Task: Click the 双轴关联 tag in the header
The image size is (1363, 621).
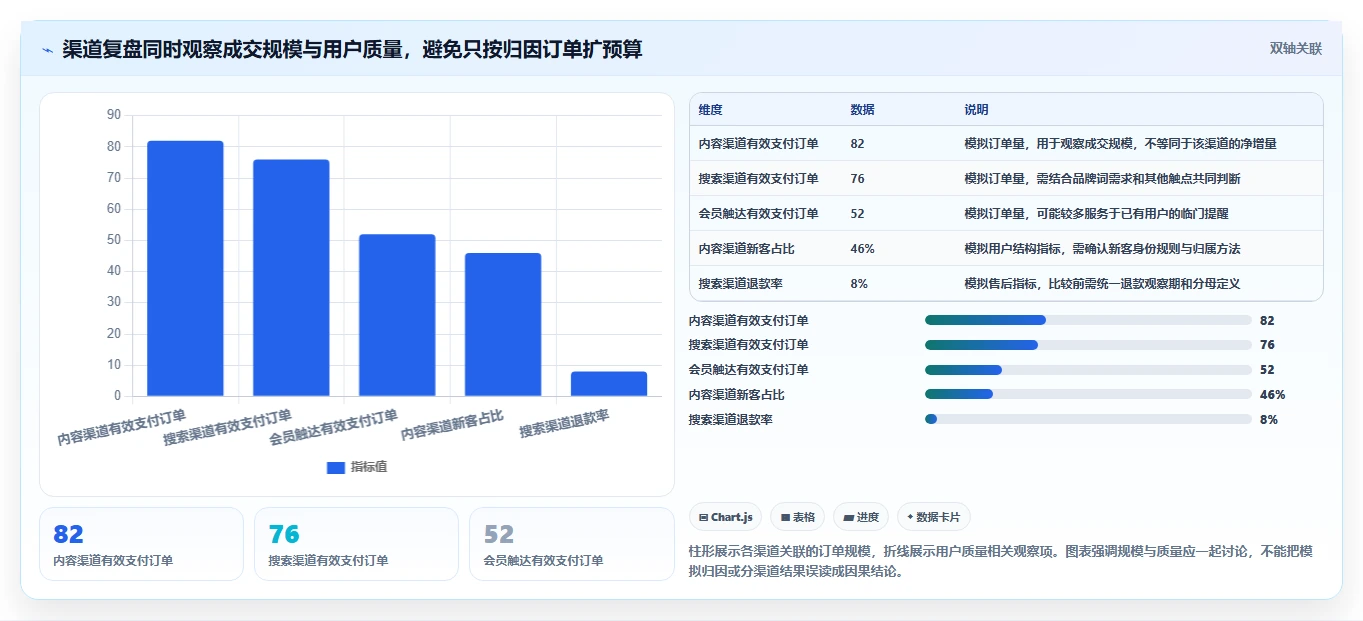Action: (x=1296, y=49)
